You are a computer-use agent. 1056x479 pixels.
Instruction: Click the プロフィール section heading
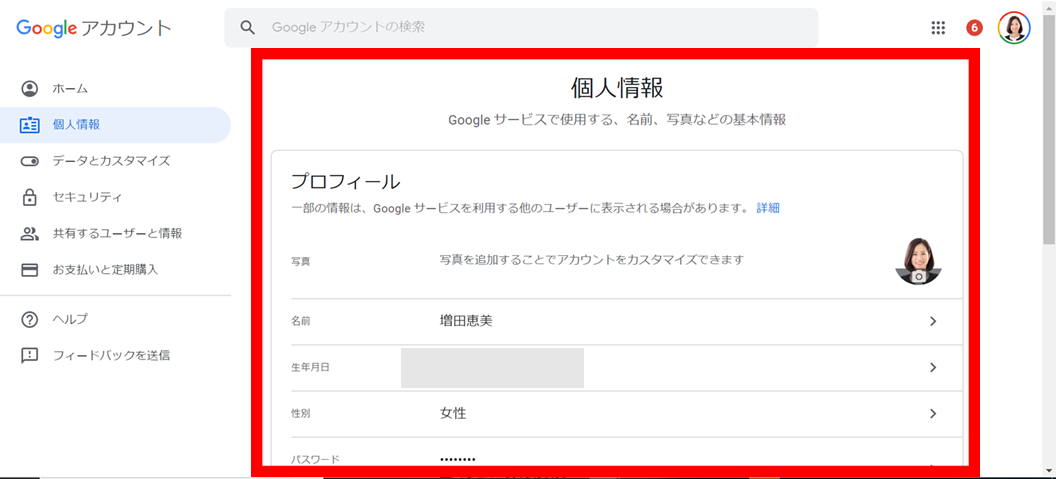point(345,182)
